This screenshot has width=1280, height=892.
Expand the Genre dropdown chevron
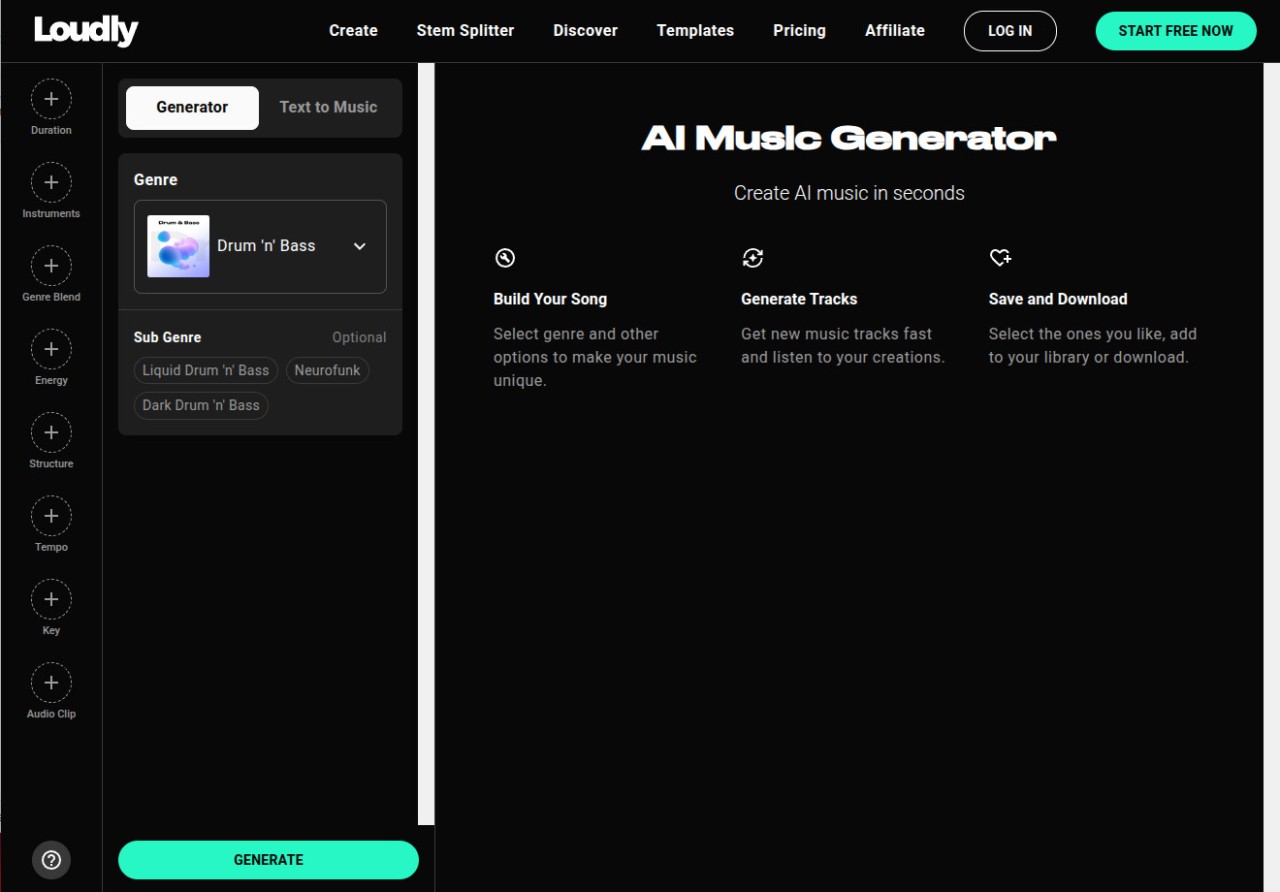(360, 246)
